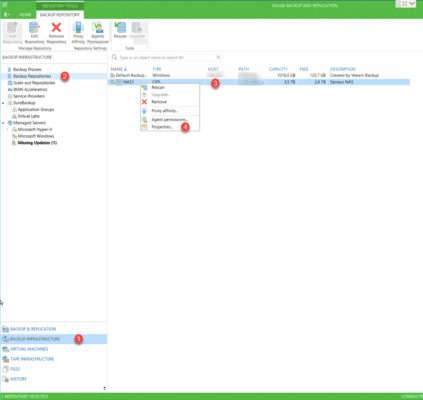This screenshot has width=423, height=400.
Task: Open Proxy Affinity from the ribbon
Action: (78, 33)
